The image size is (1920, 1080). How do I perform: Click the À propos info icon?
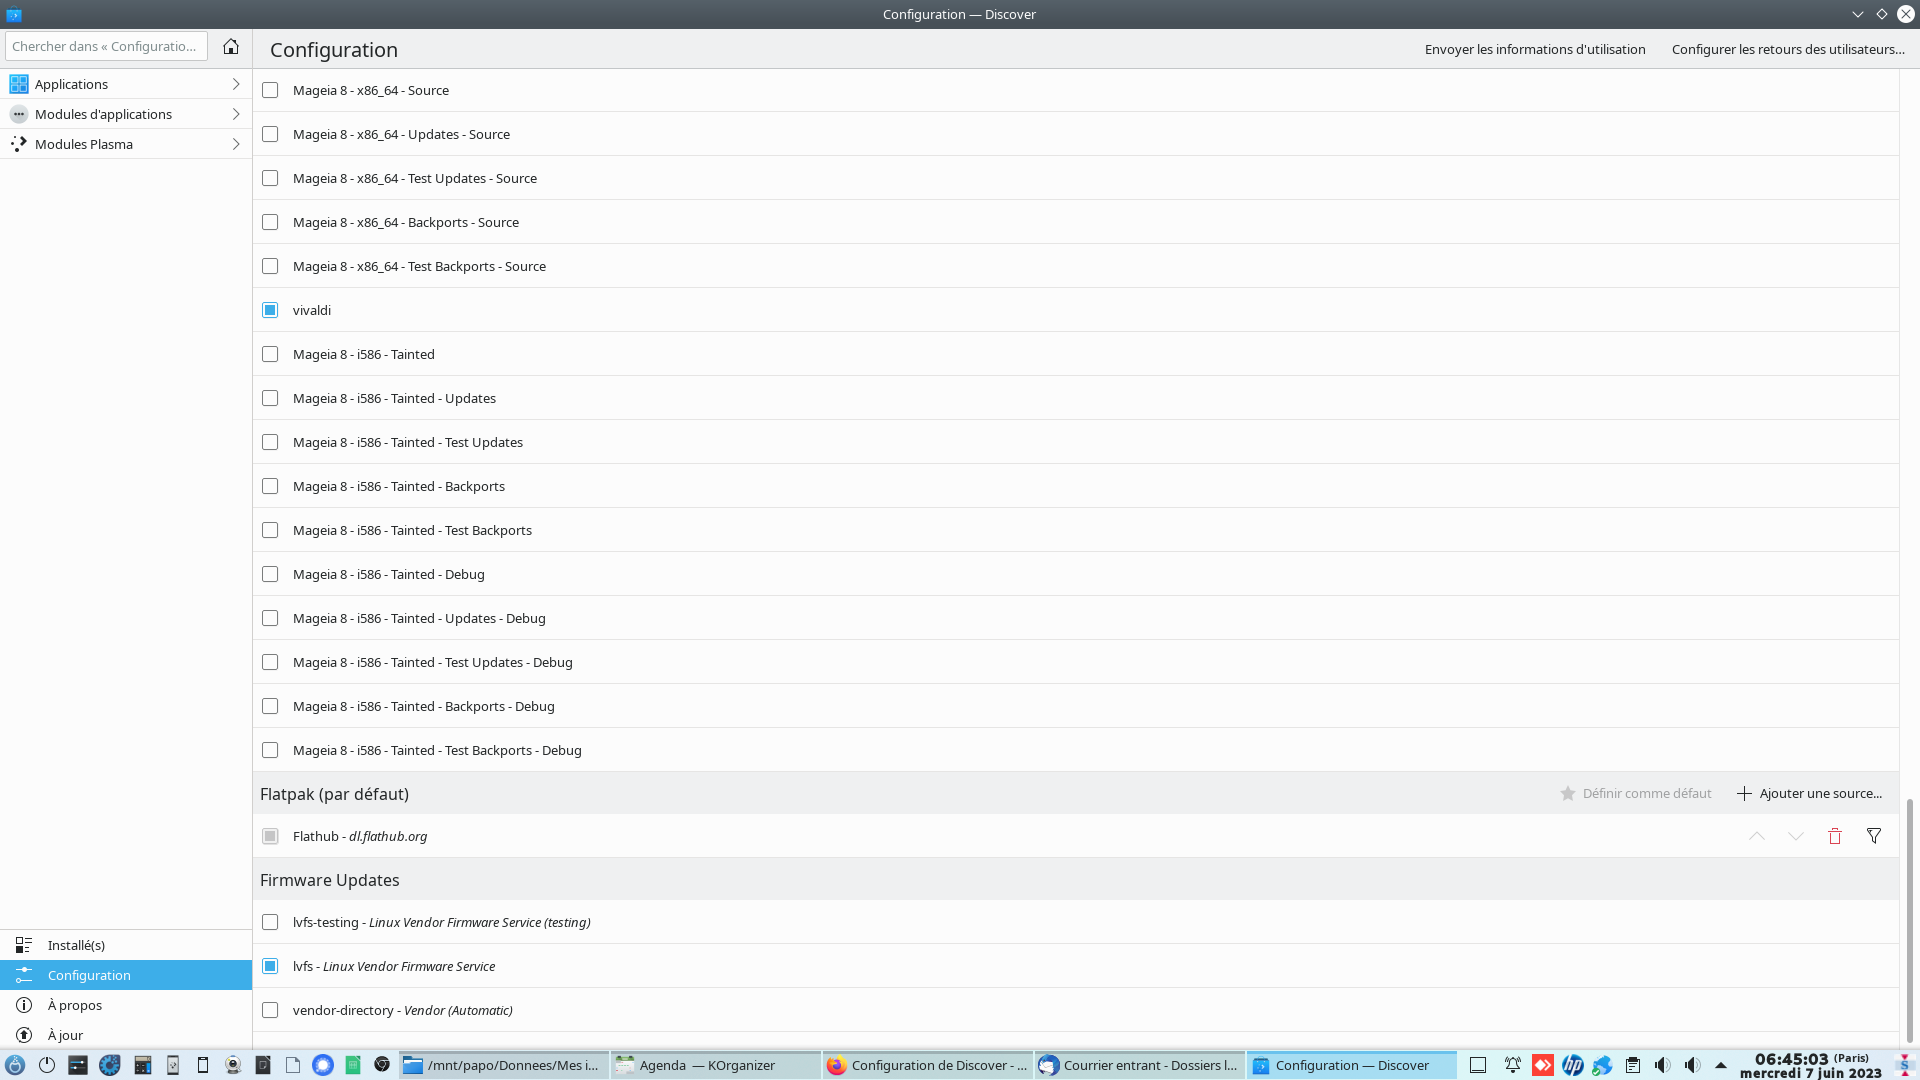tap(24, 1005)
